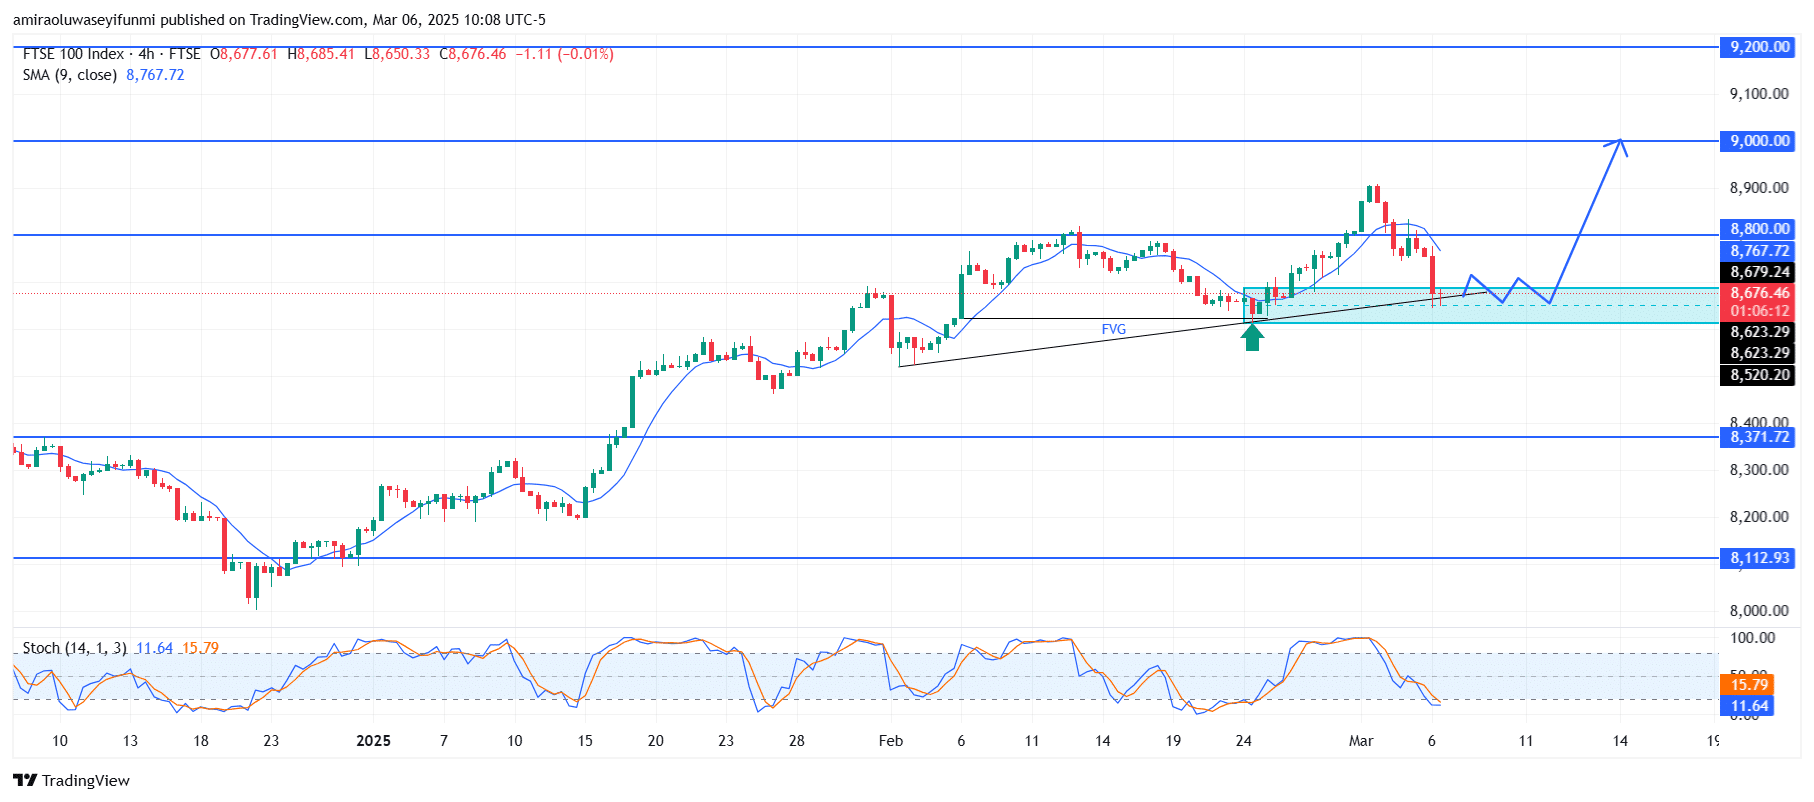1814x802 pixels.
Task: Click the 8,800.00 price level label
Action: click(1759, 229)
